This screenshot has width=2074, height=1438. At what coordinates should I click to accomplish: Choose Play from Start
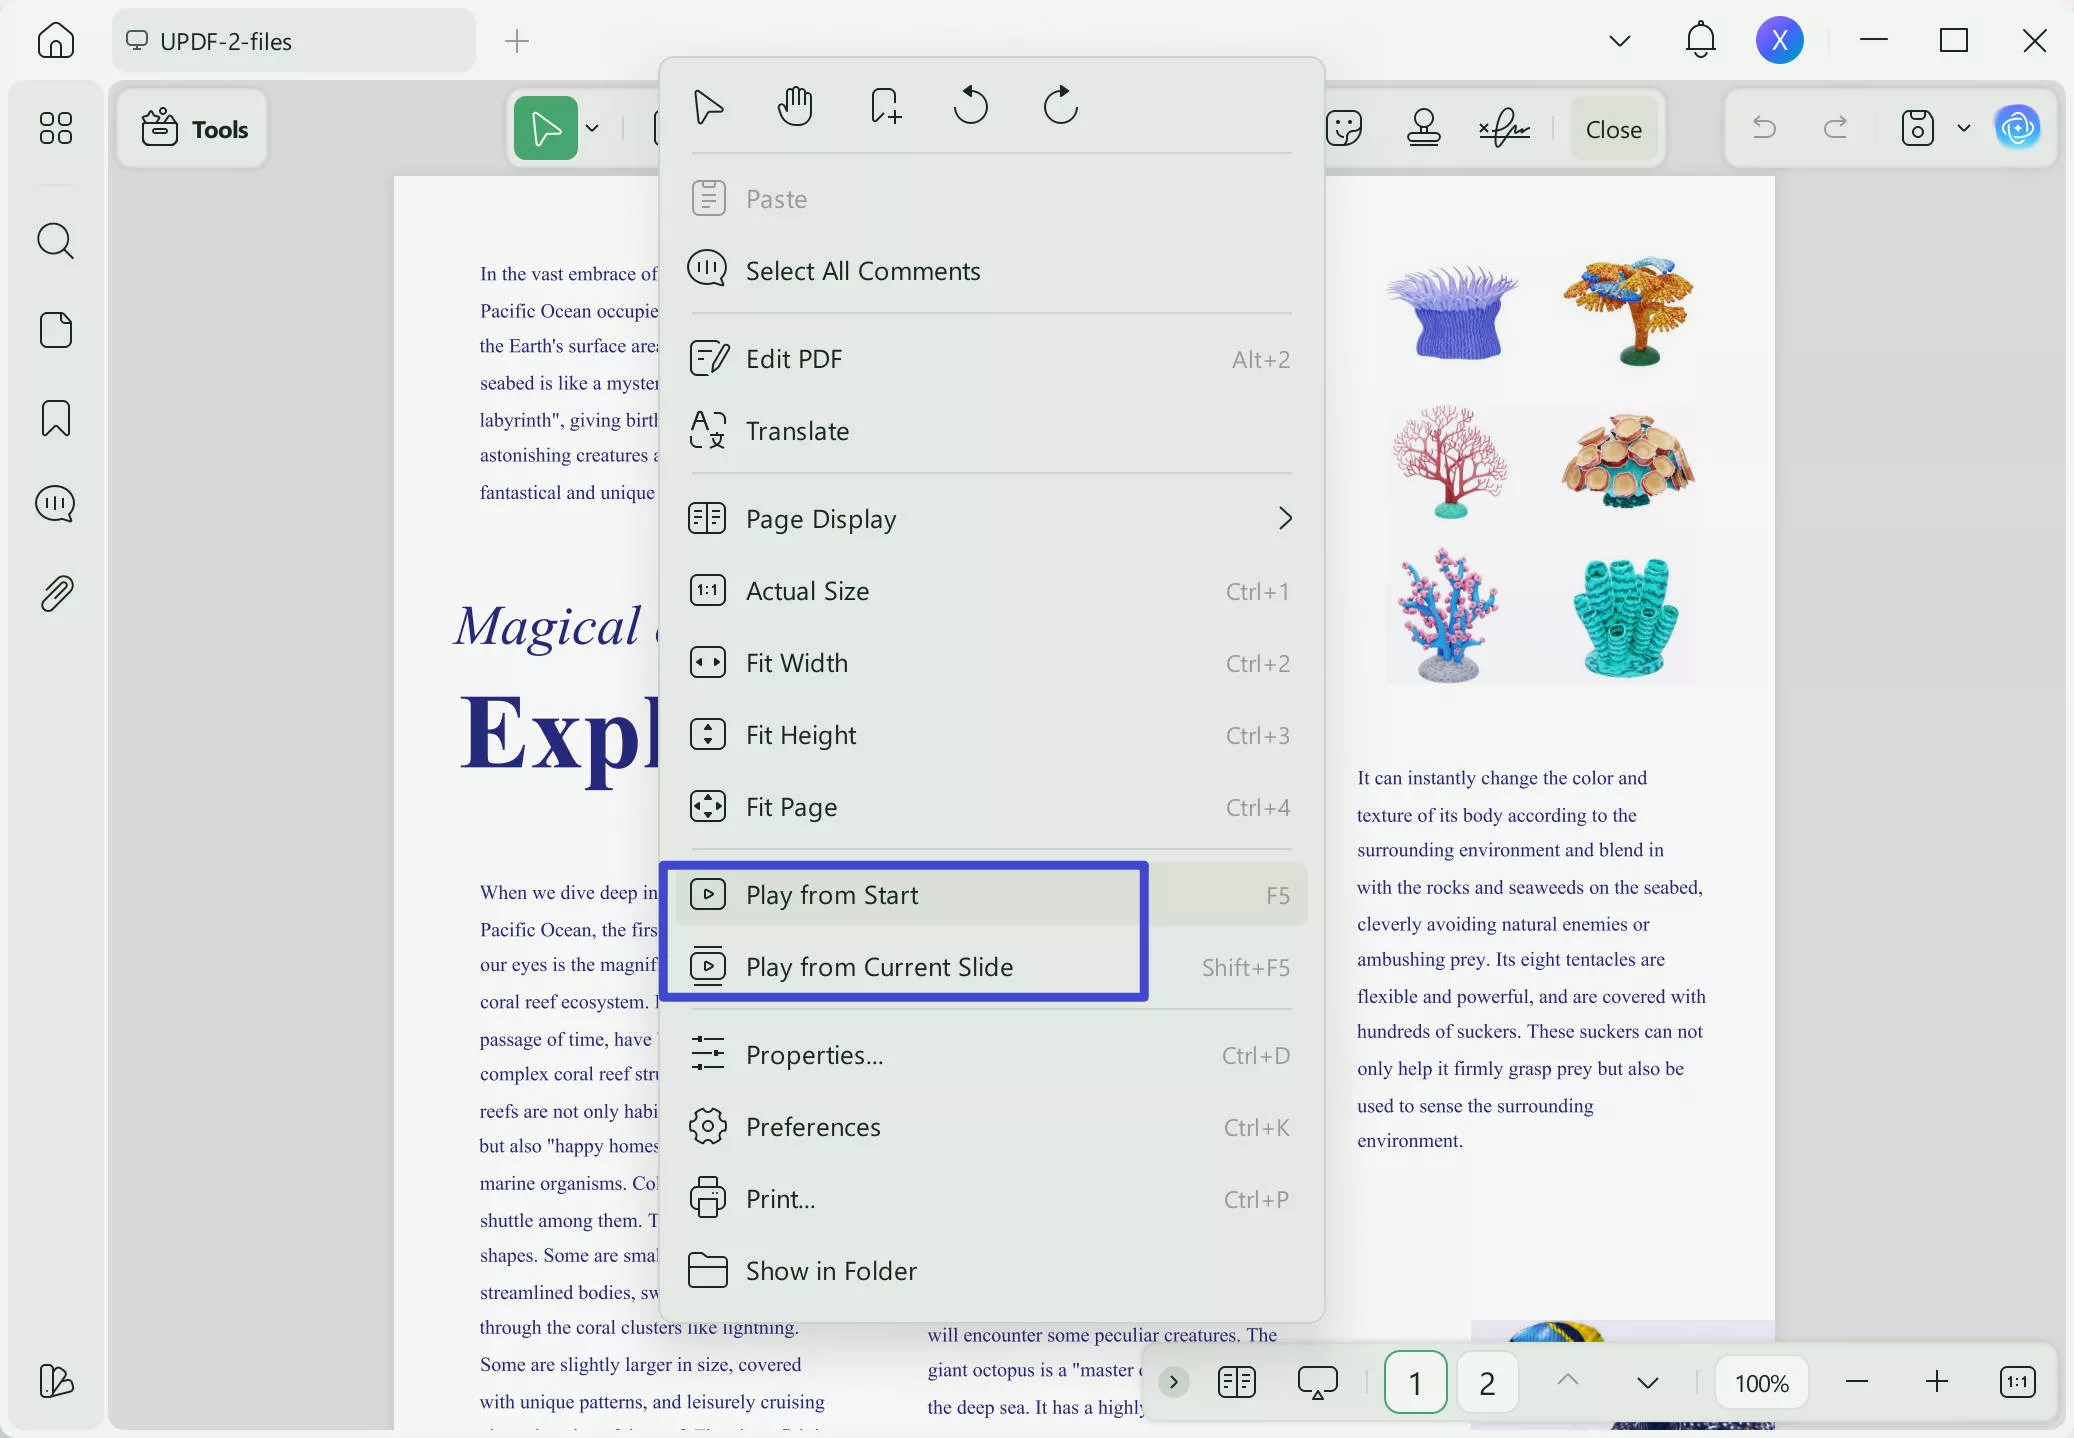833,895
